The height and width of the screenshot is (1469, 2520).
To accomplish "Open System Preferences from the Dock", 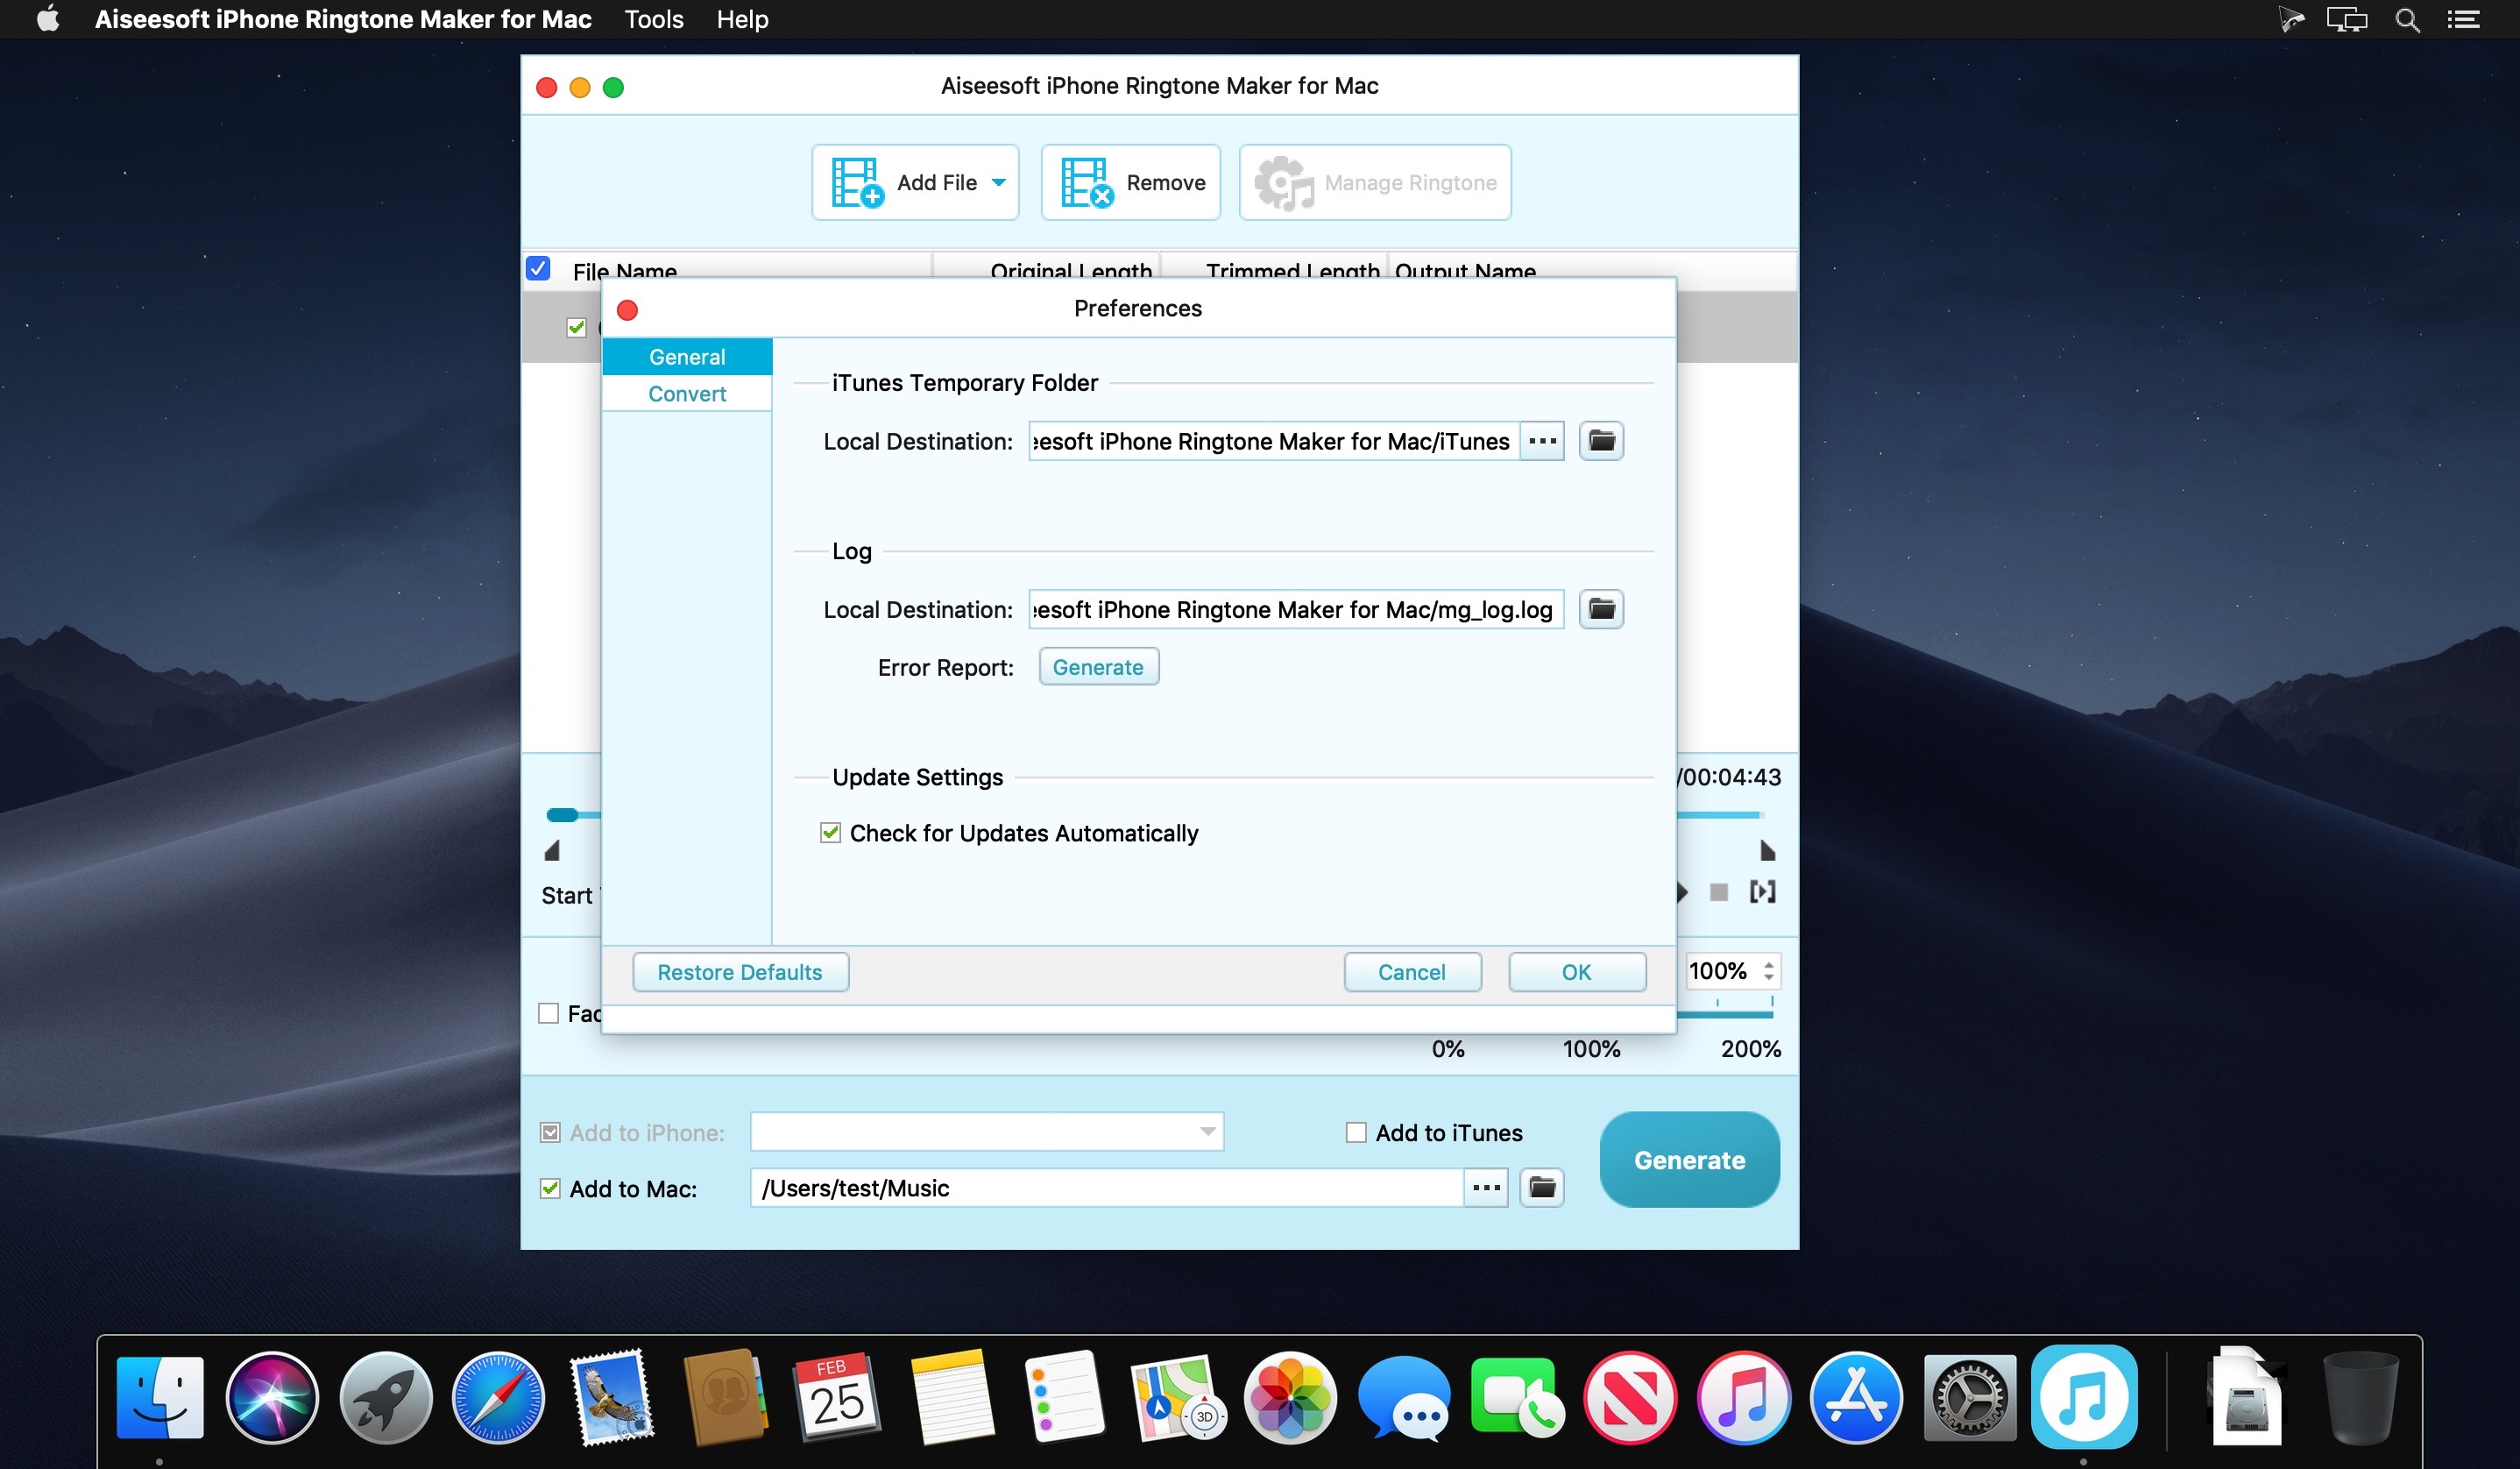I will pyautogui.click(x=1969, y=1397).
